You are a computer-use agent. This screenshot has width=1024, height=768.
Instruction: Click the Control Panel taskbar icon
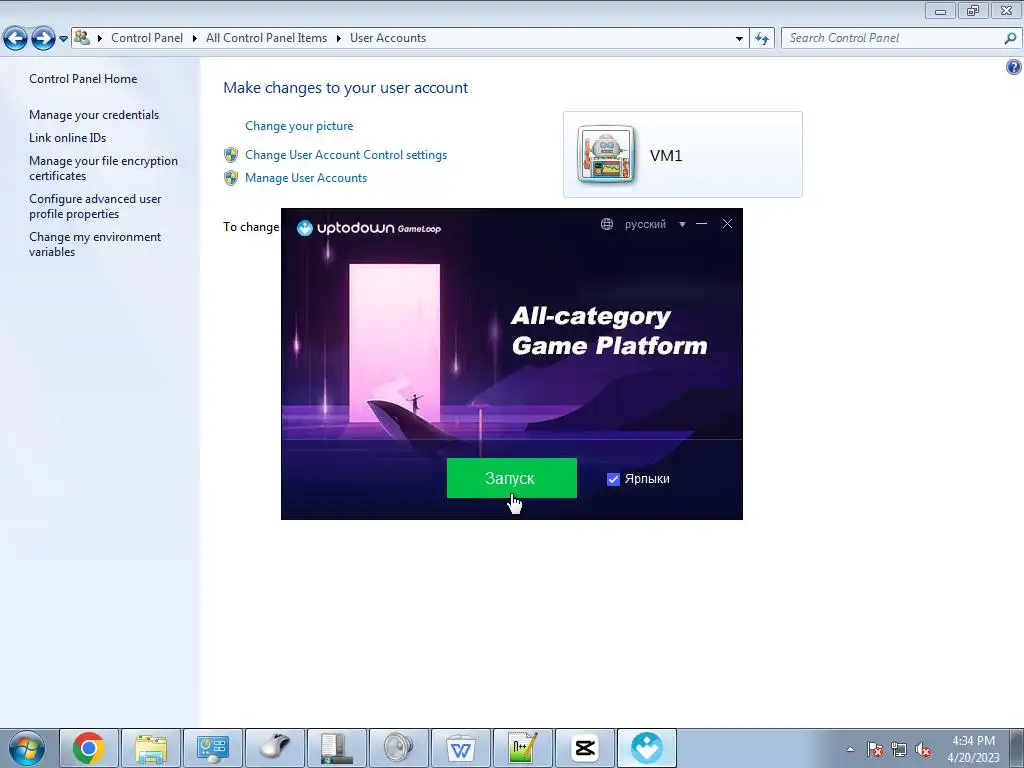[213, 748]
